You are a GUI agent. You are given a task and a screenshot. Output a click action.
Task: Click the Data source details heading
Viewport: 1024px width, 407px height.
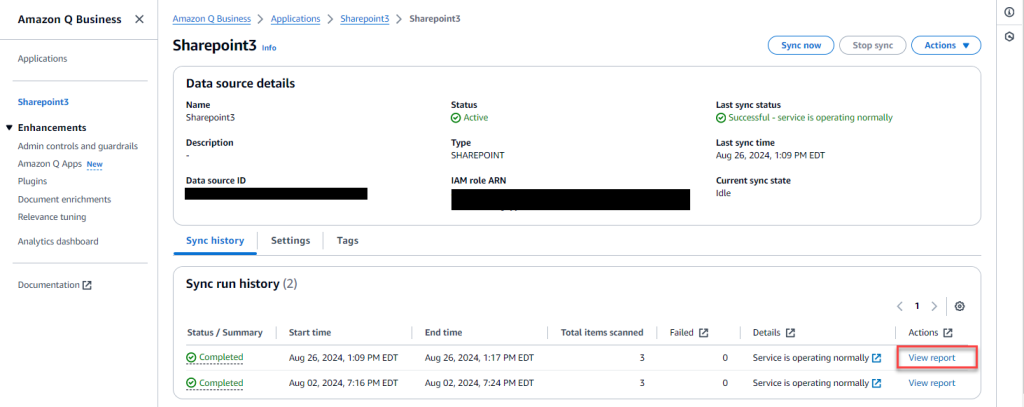coord(240,84)
